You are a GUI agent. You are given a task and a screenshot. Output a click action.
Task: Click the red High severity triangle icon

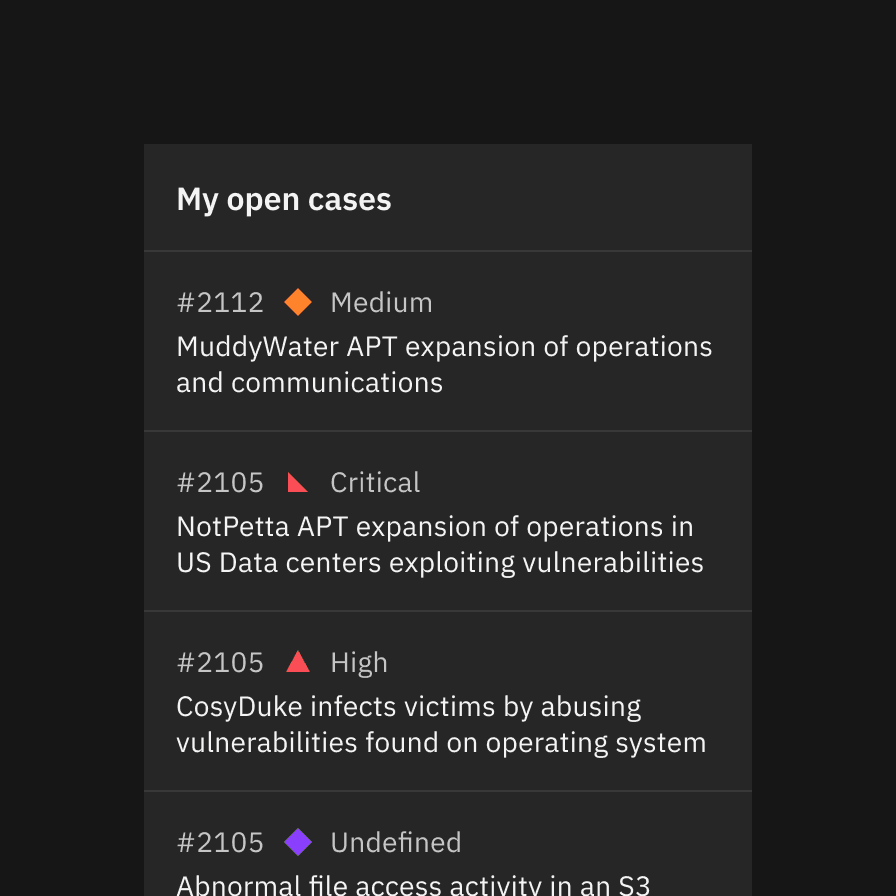pyautogui.click(x=298, y=662)
